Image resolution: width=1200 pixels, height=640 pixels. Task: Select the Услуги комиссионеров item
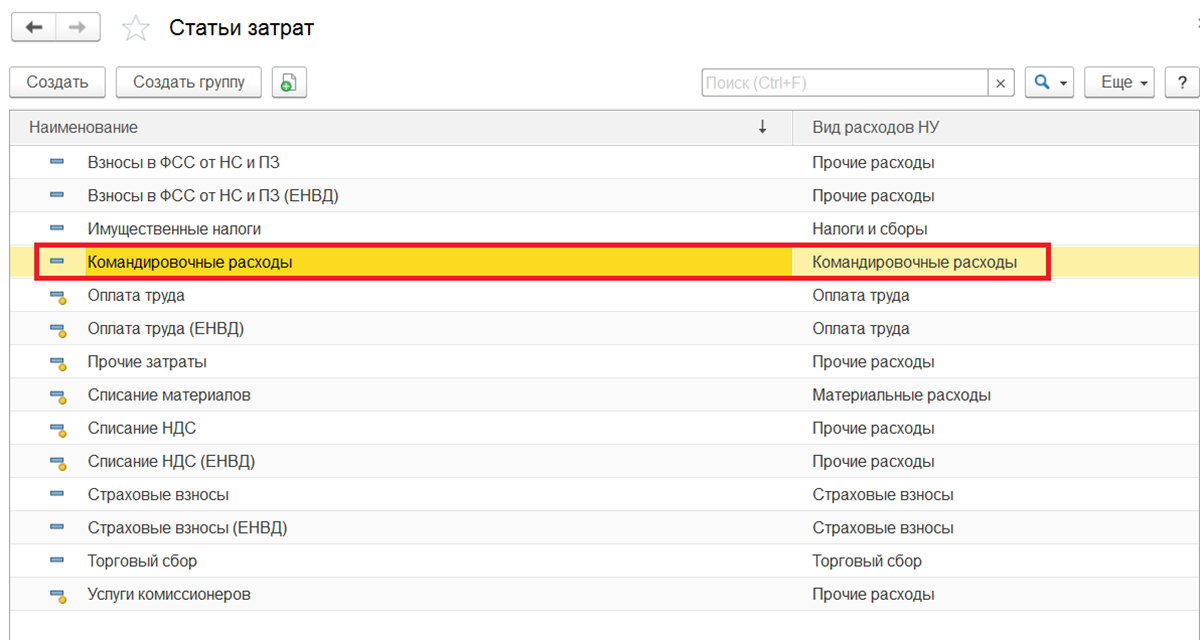tap(169, 594)
